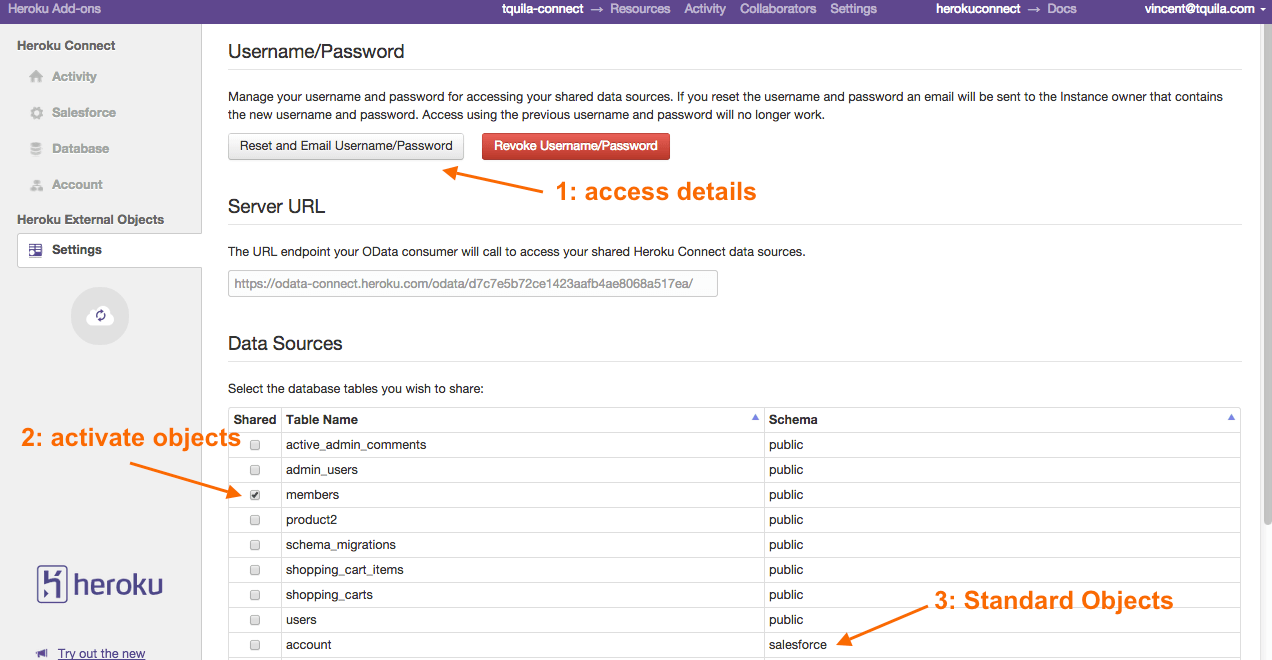
Task: Click the Salesforce gear icon in sidebar
Action: point(36,113)
